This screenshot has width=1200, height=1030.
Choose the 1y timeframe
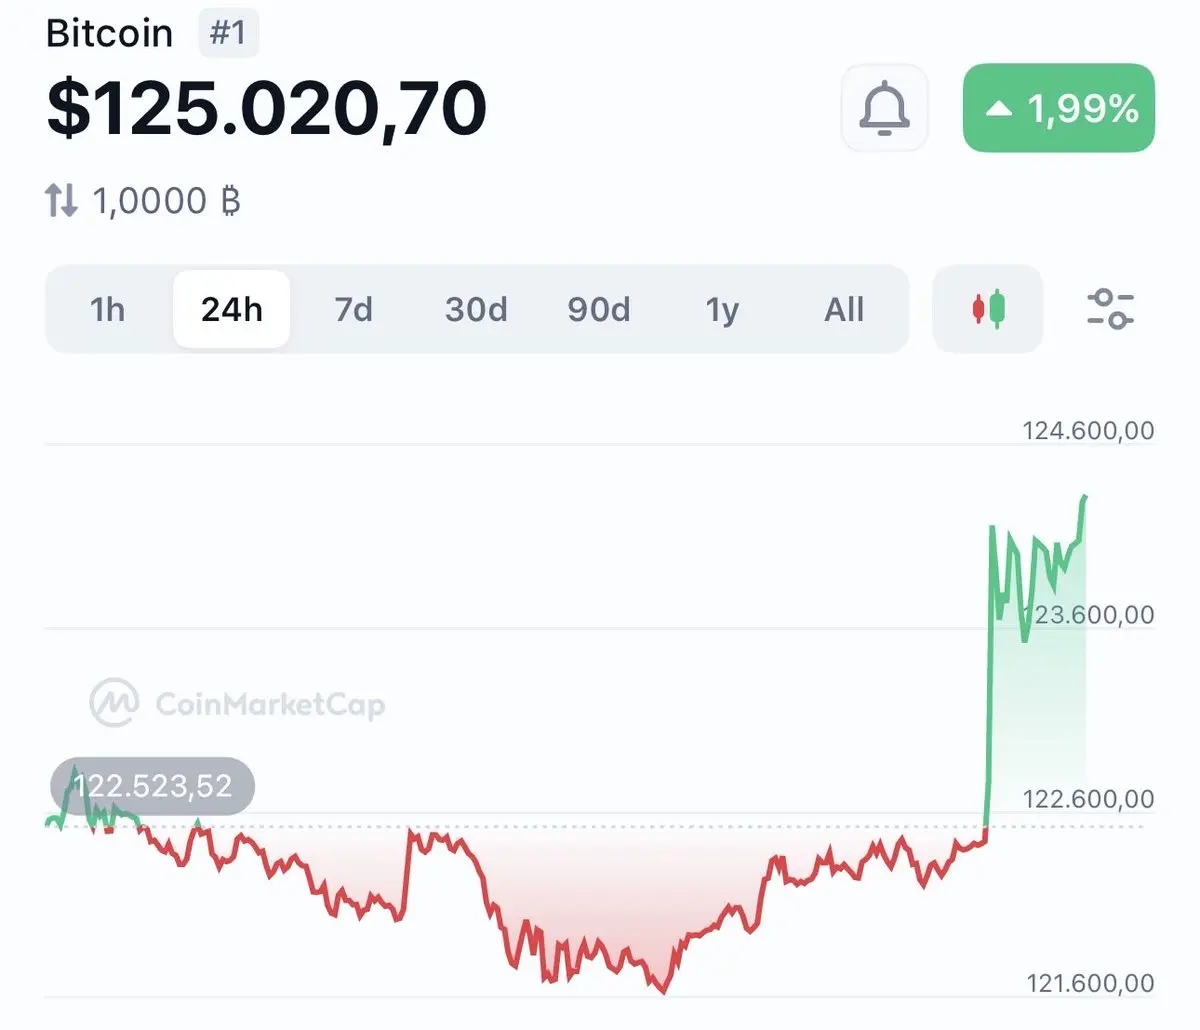click(722, 309)
